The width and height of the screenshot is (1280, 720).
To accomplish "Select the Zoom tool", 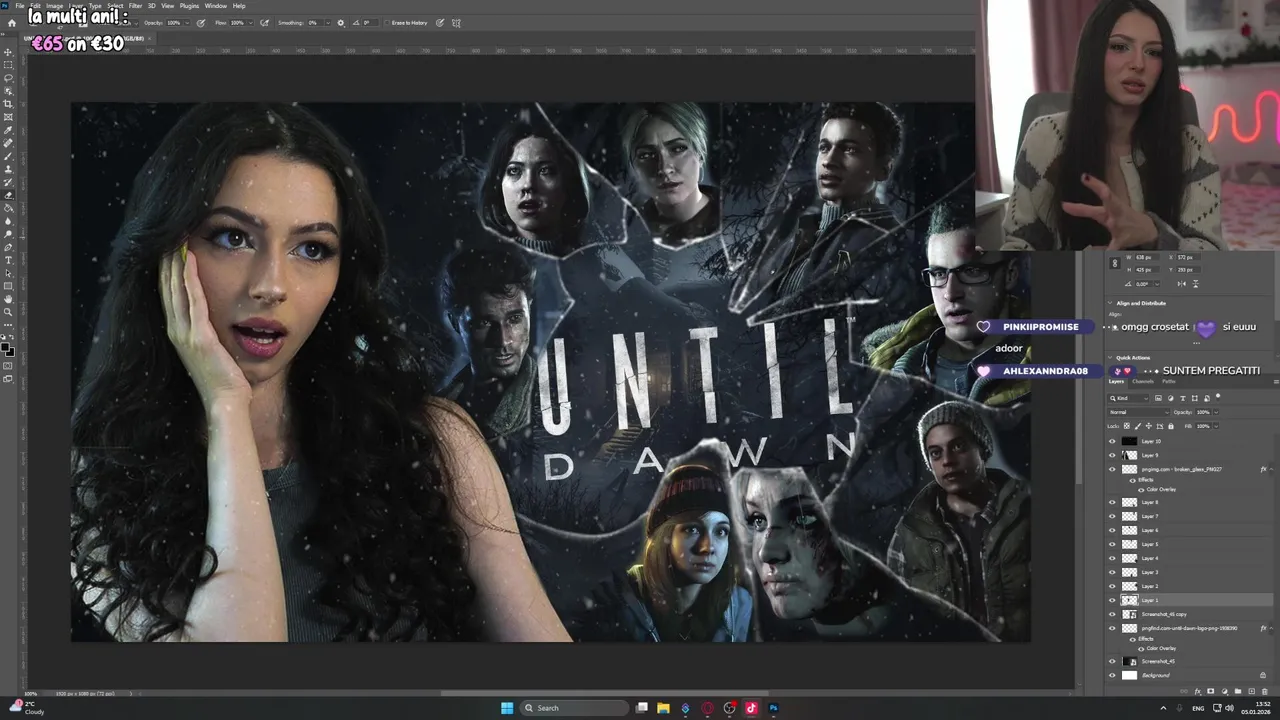I will coord(8,311).
